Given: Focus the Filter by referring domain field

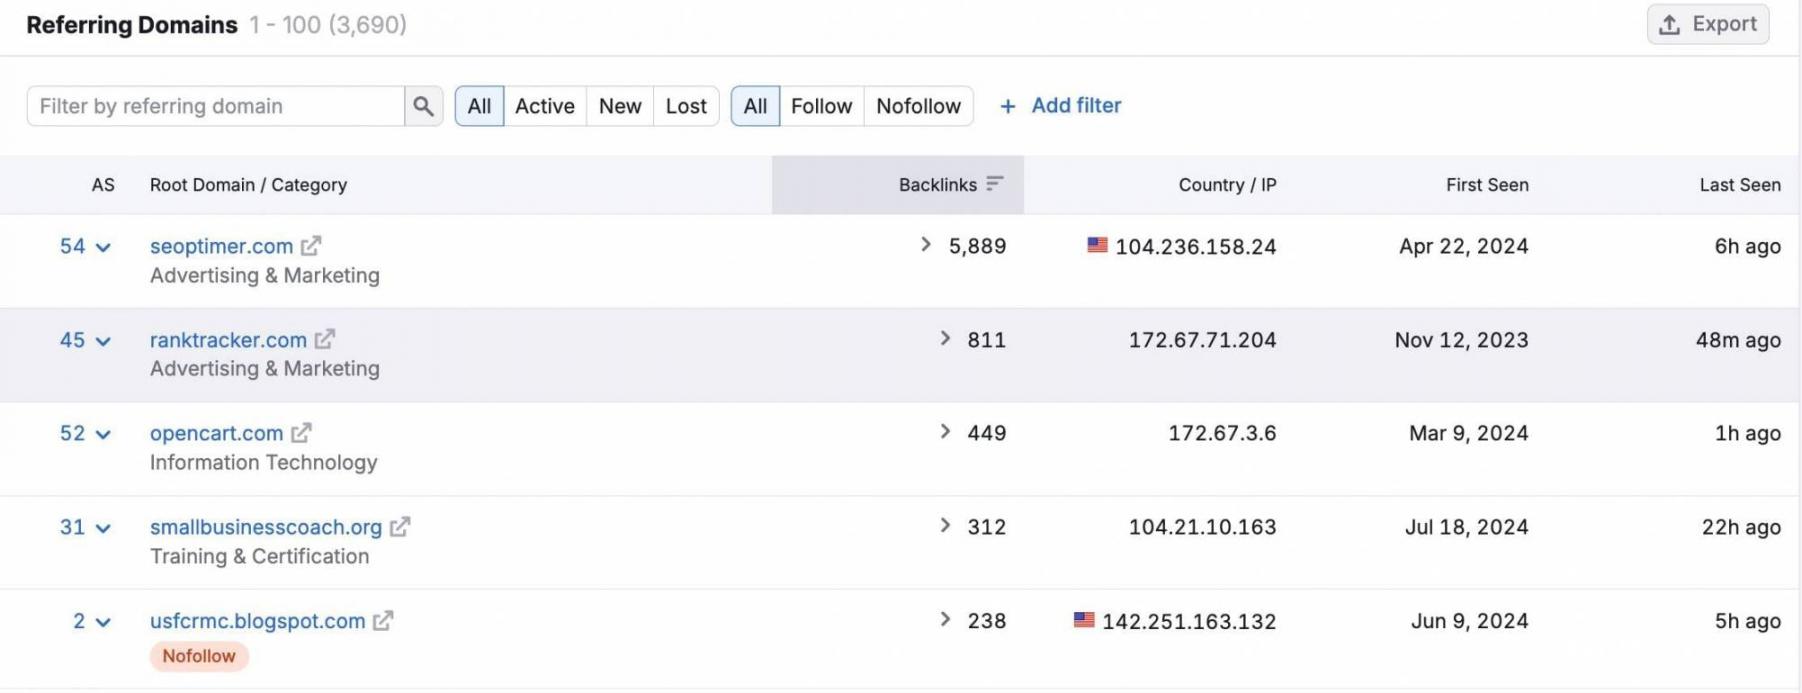Looking at the screenshot, I should pyautogui.click(x=215, y=106).
